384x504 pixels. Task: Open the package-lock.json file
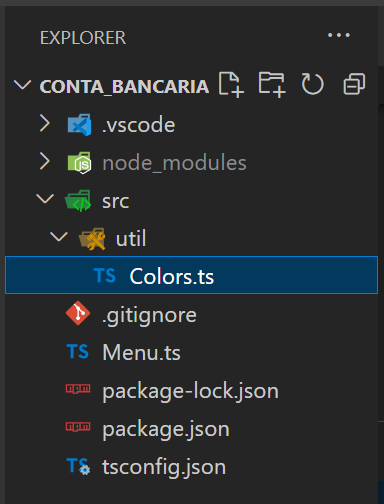[192, 390]
